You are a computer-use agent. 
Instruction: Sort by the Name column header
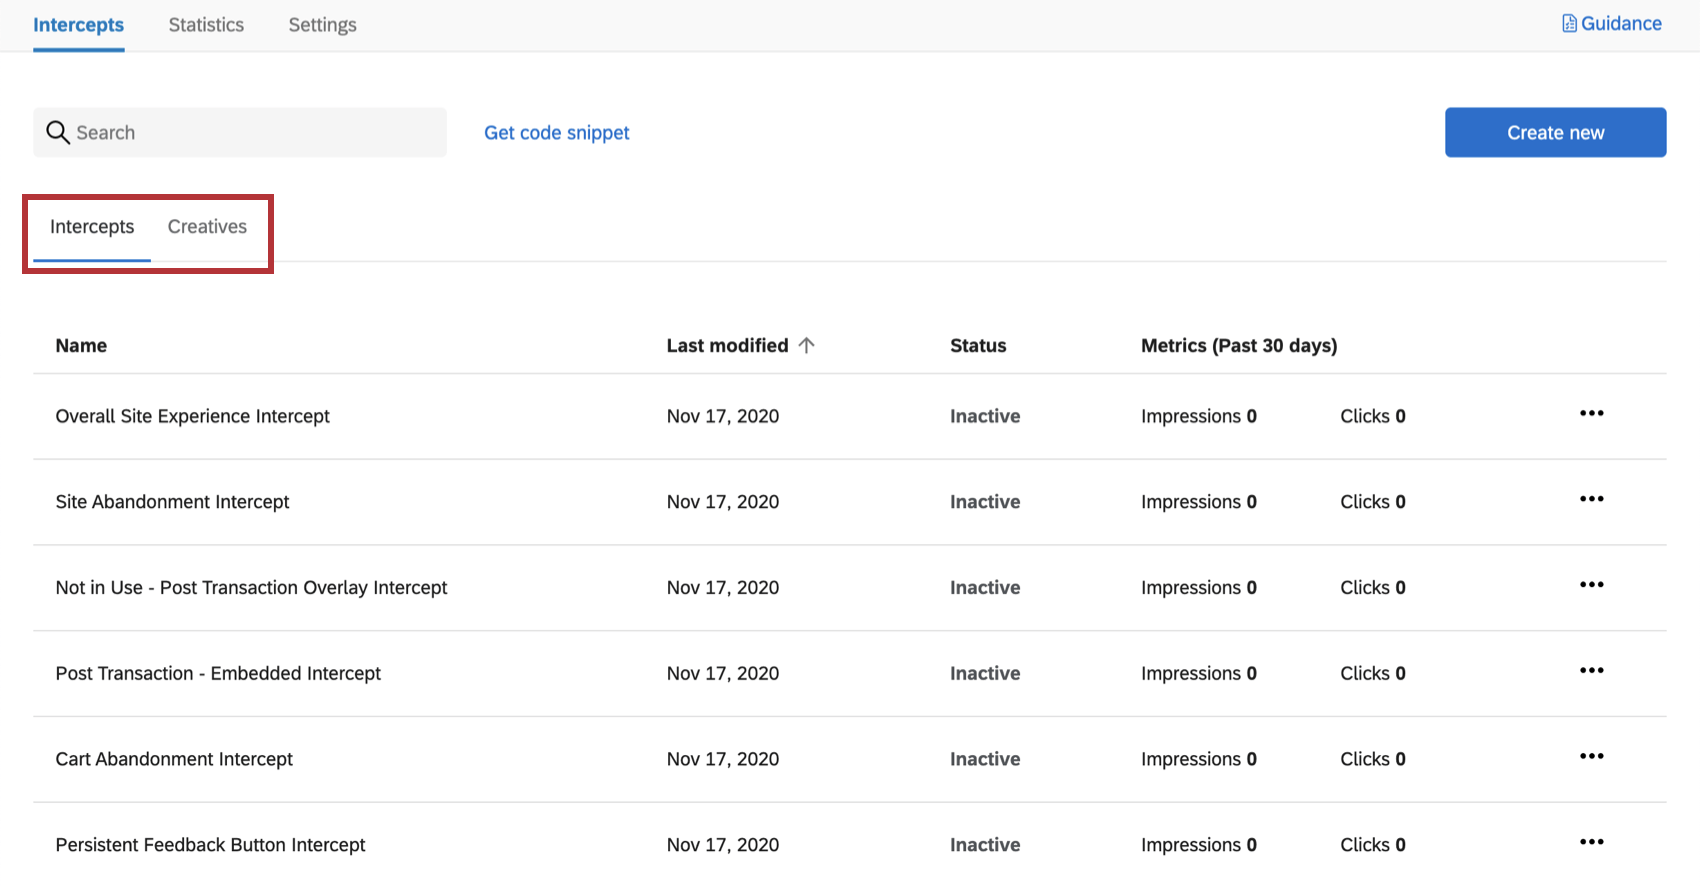click(81, 346)
